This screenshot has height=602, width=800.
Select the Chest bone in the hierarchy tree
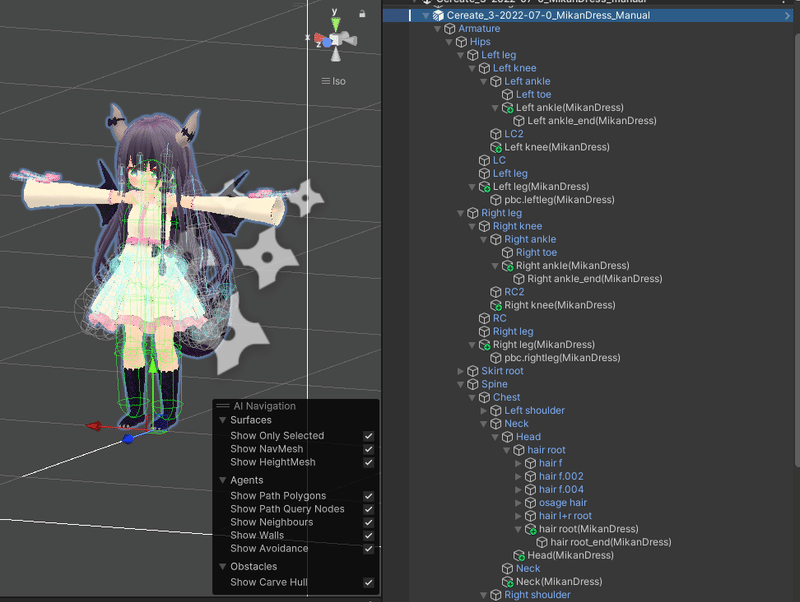(505, 396)
